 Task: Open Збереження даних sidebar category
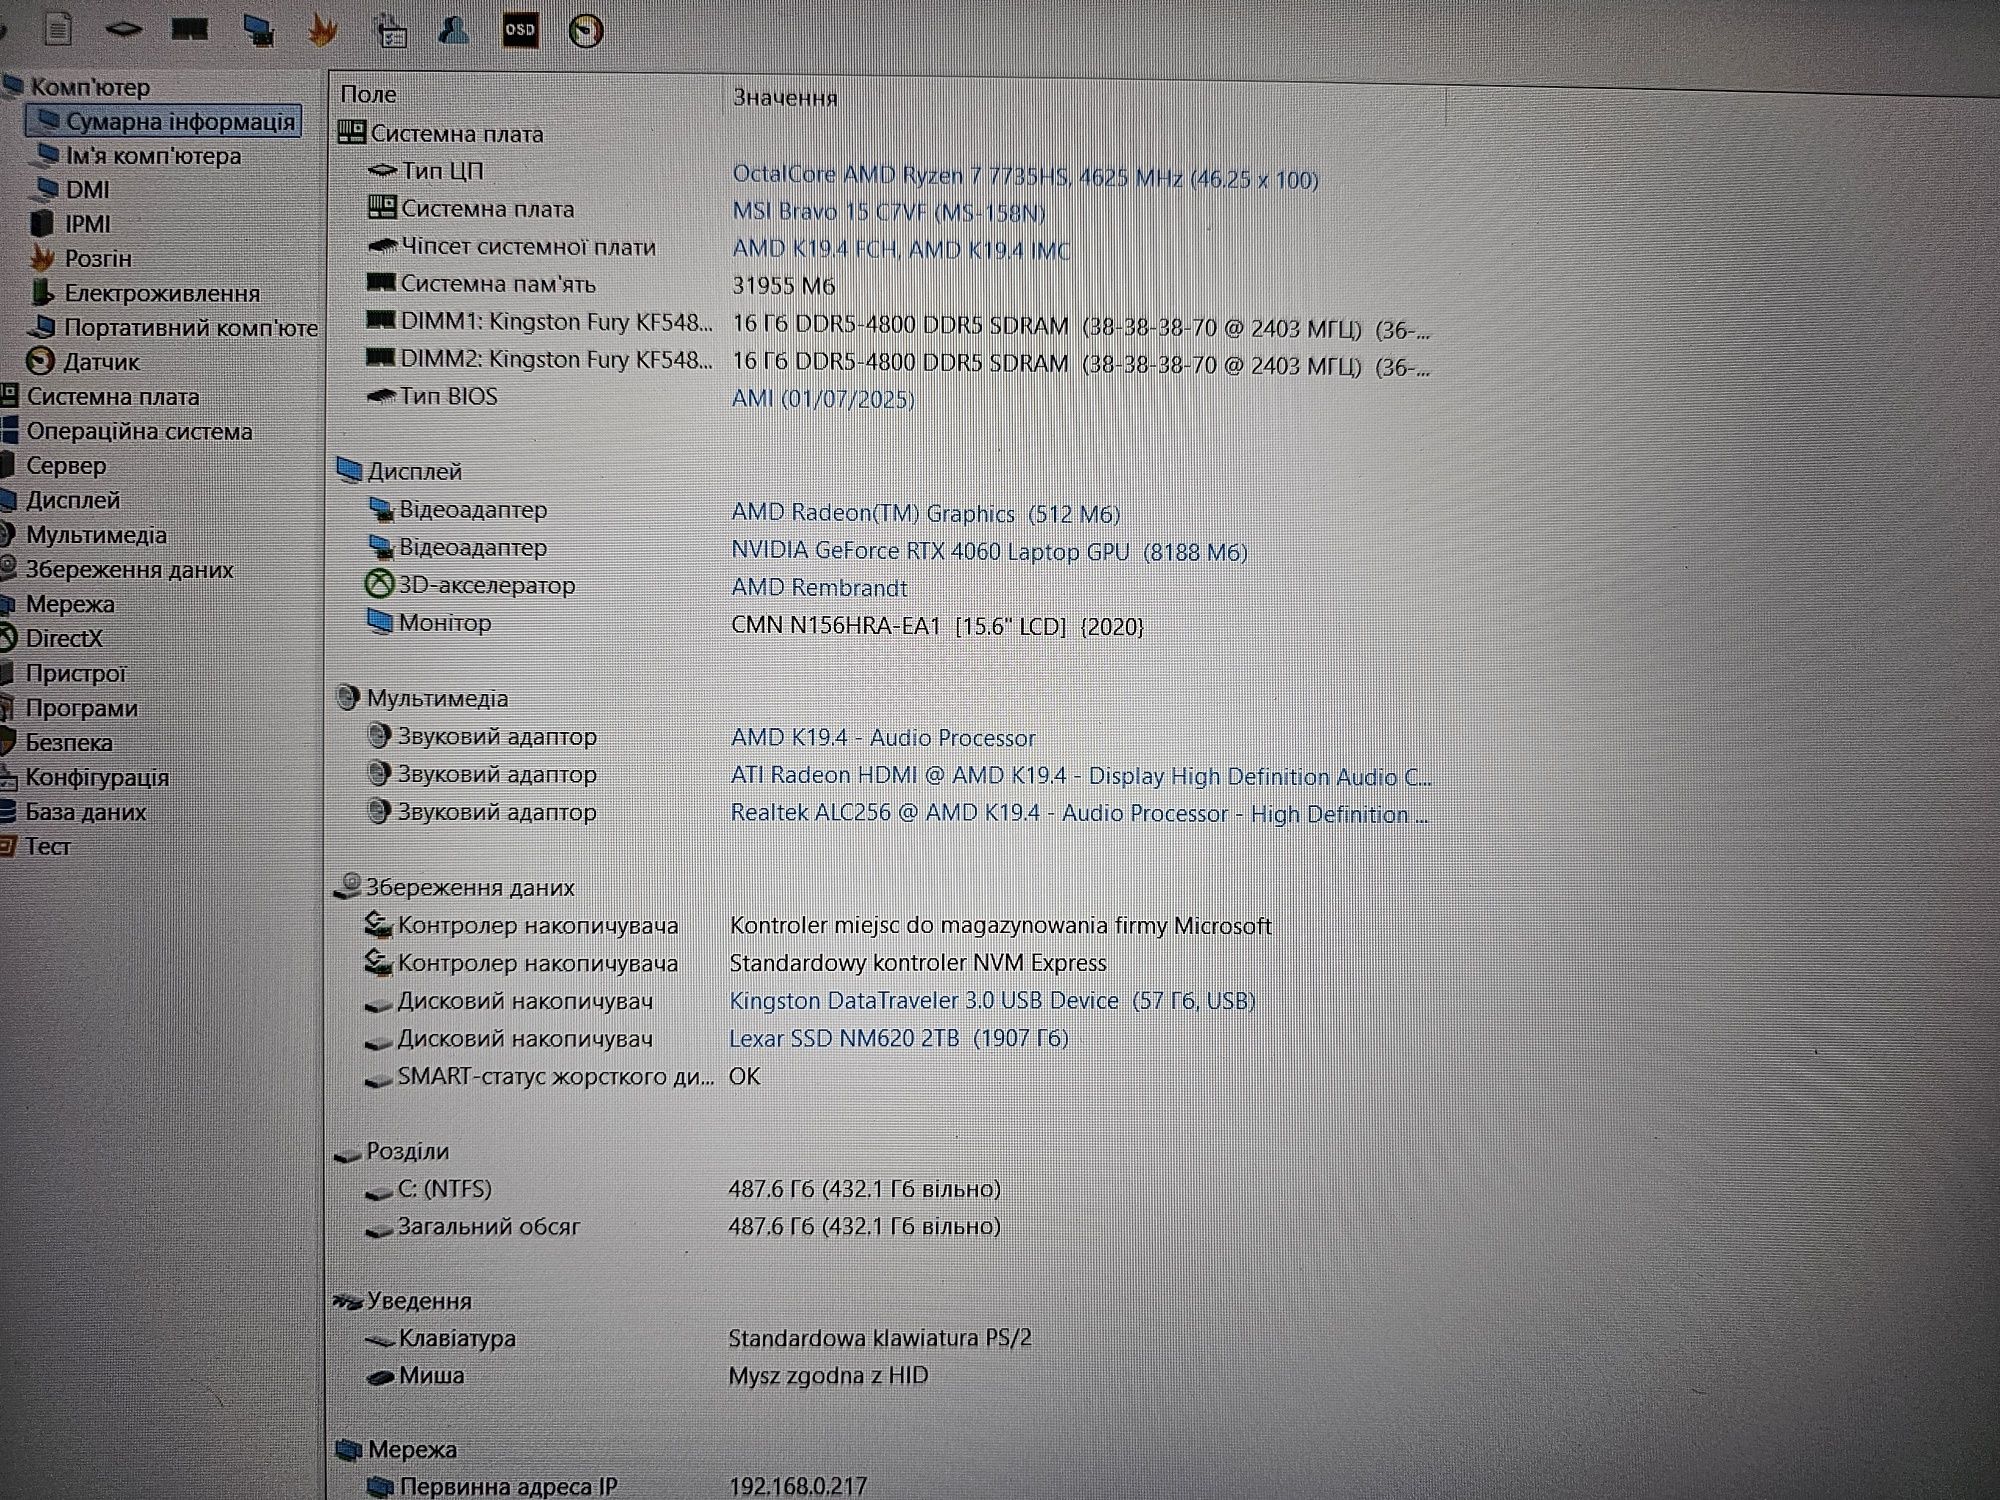(117, 569)
